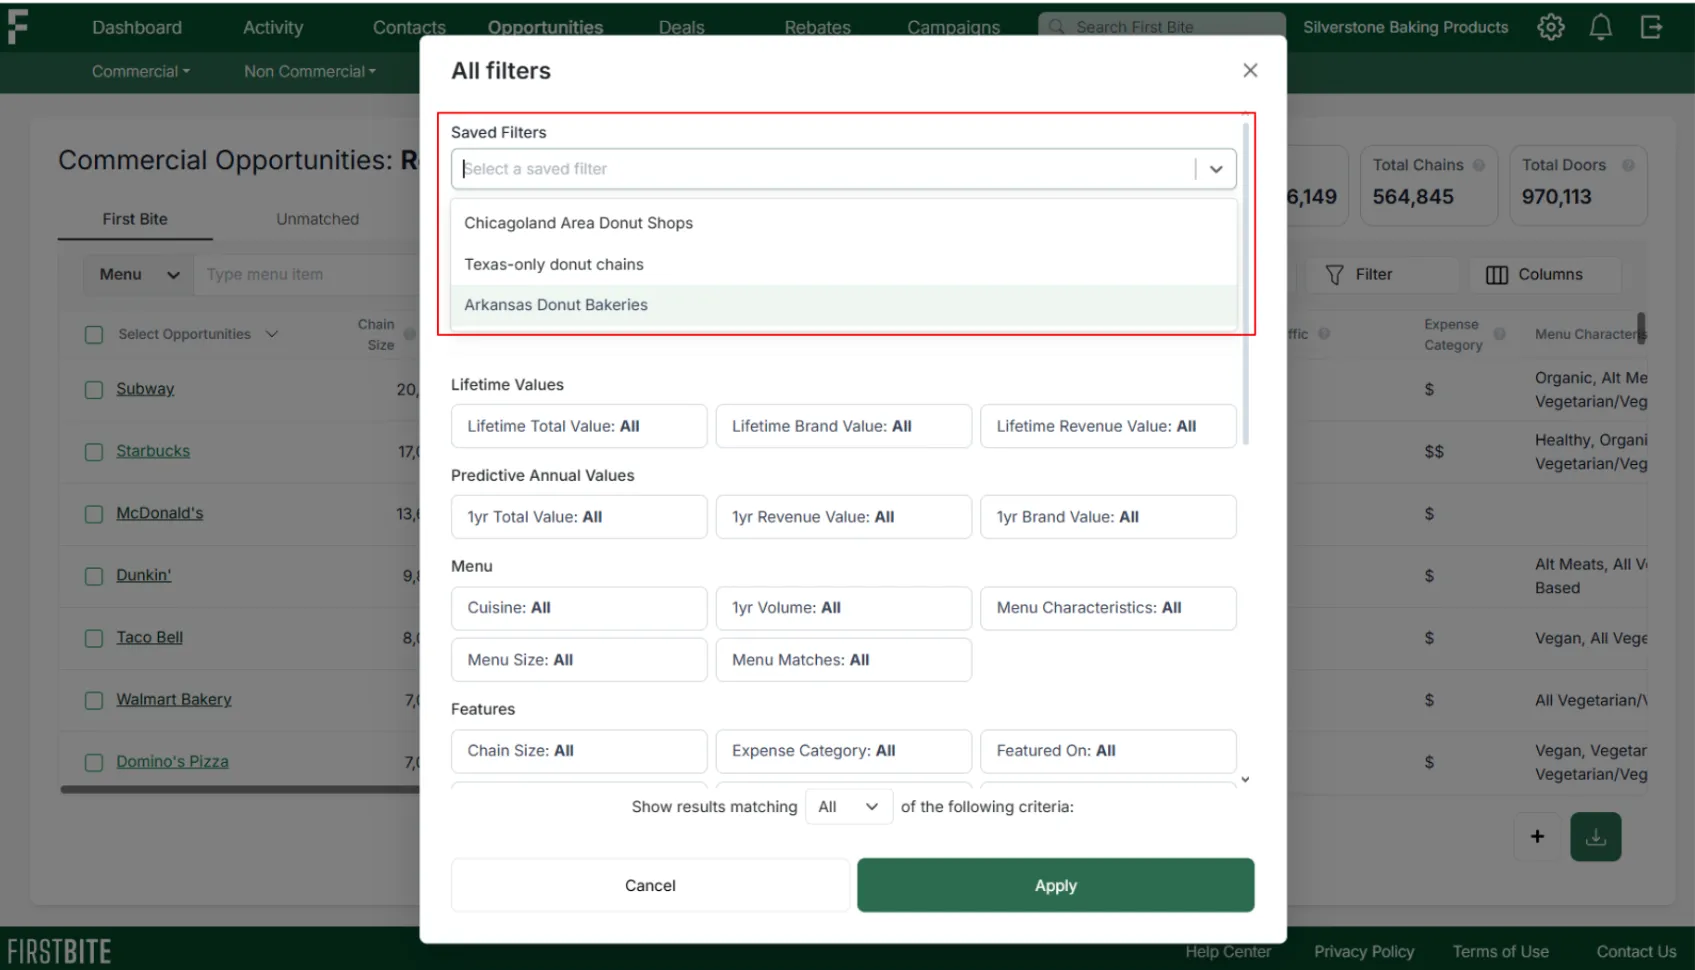Screen dimensions: 1695x970
Task: Check the Starbucks row checkbox
Action: tap(94, 452)
